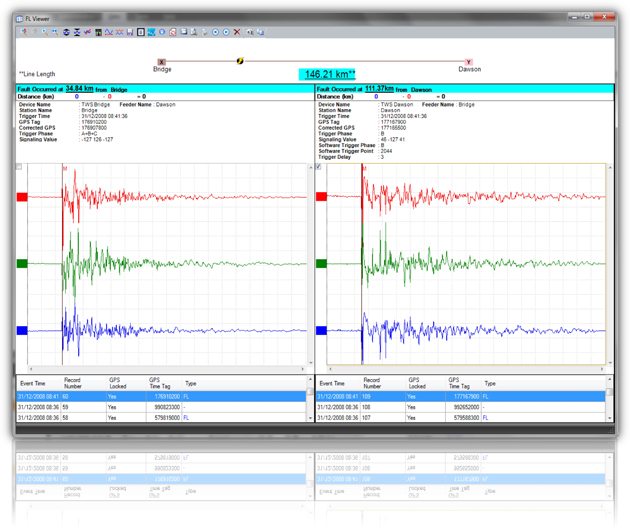Click the left scroll arrow under Bridge waveform
The height and width of the screenshot is (528, 630).
click(31, 369)
